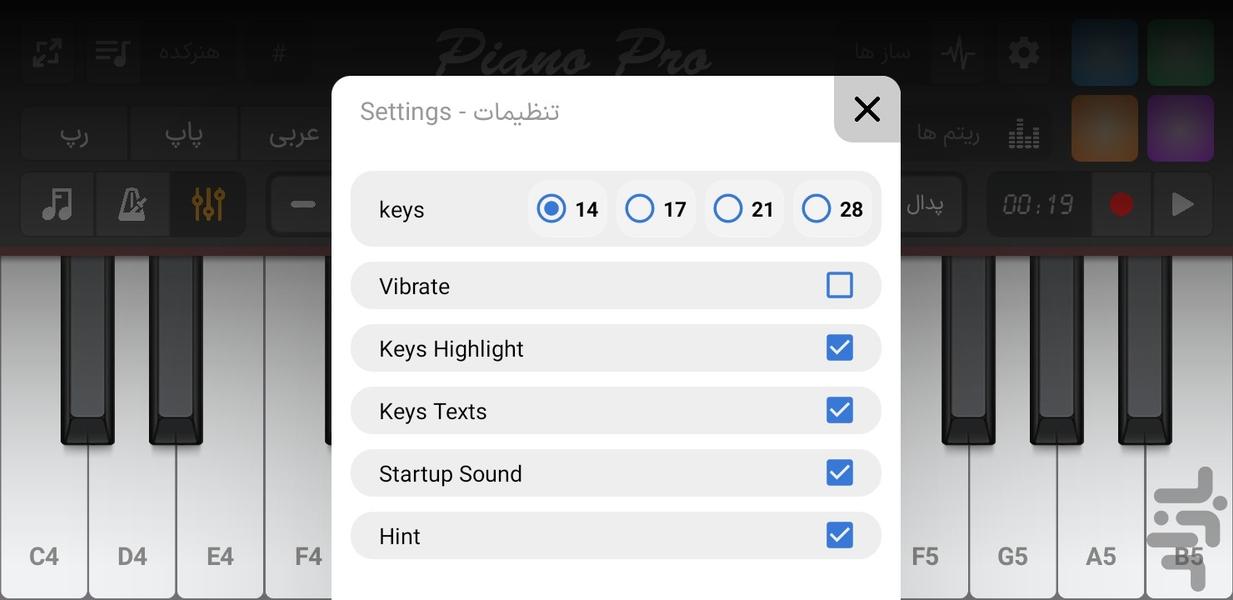
Task: Click the music note icon
Action: click(x=57, y=205)
